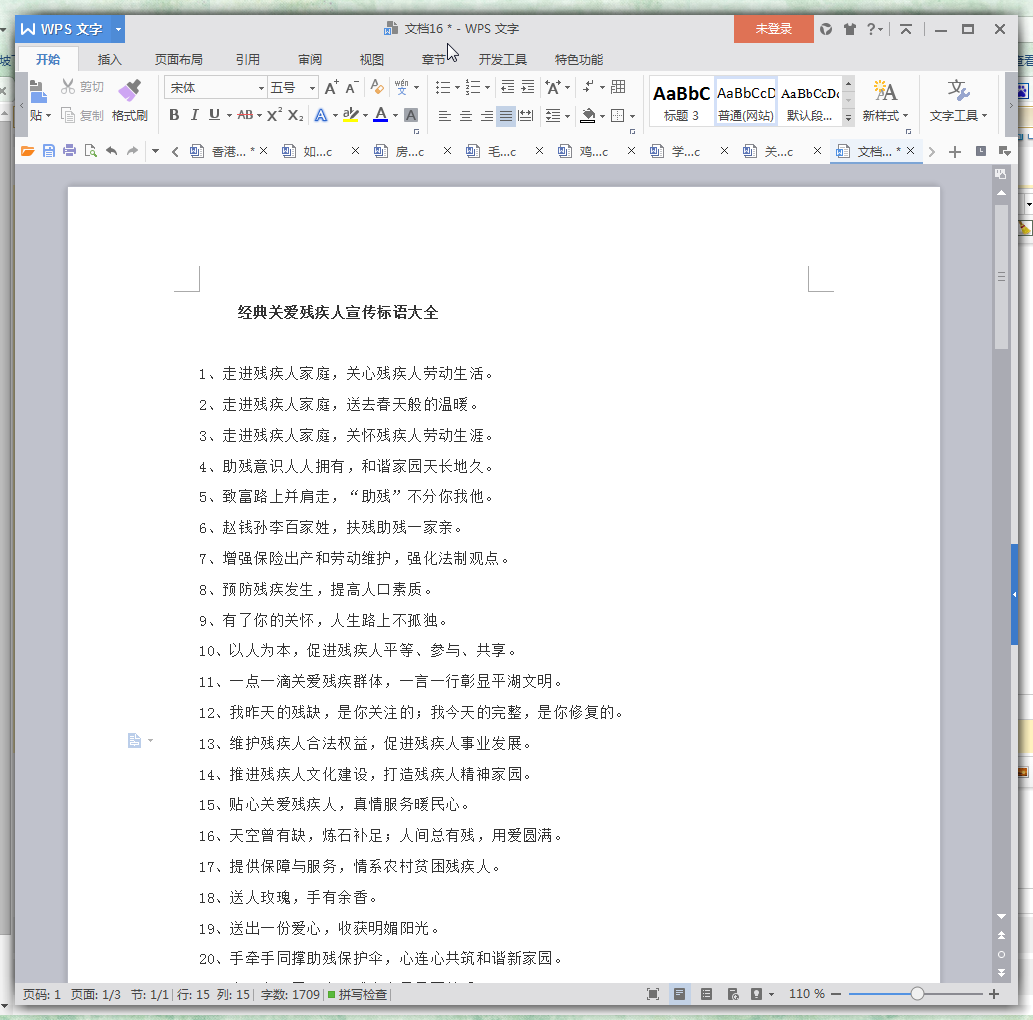Apply blue font color A
This screenshot has width=1033, height=1020.
pos(380,115)
